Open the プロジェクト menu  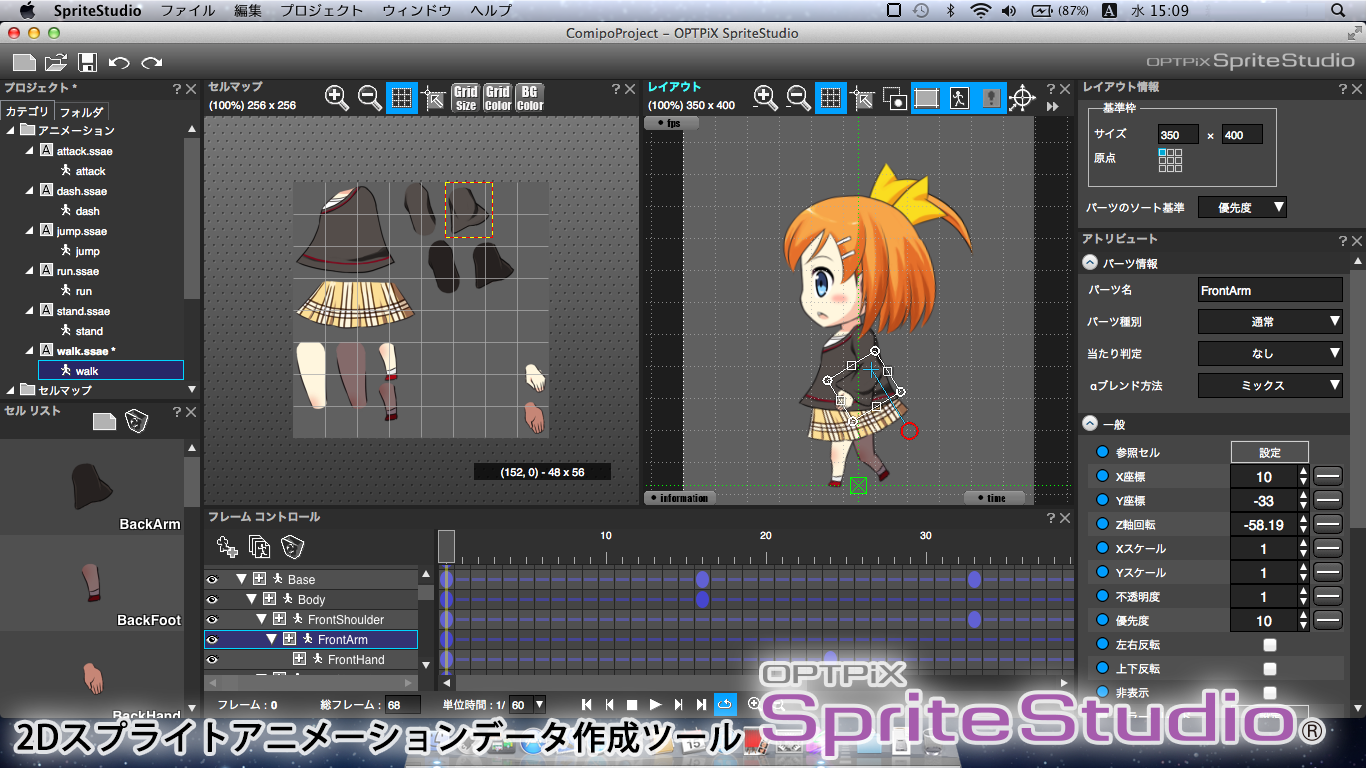pos(322,11)
